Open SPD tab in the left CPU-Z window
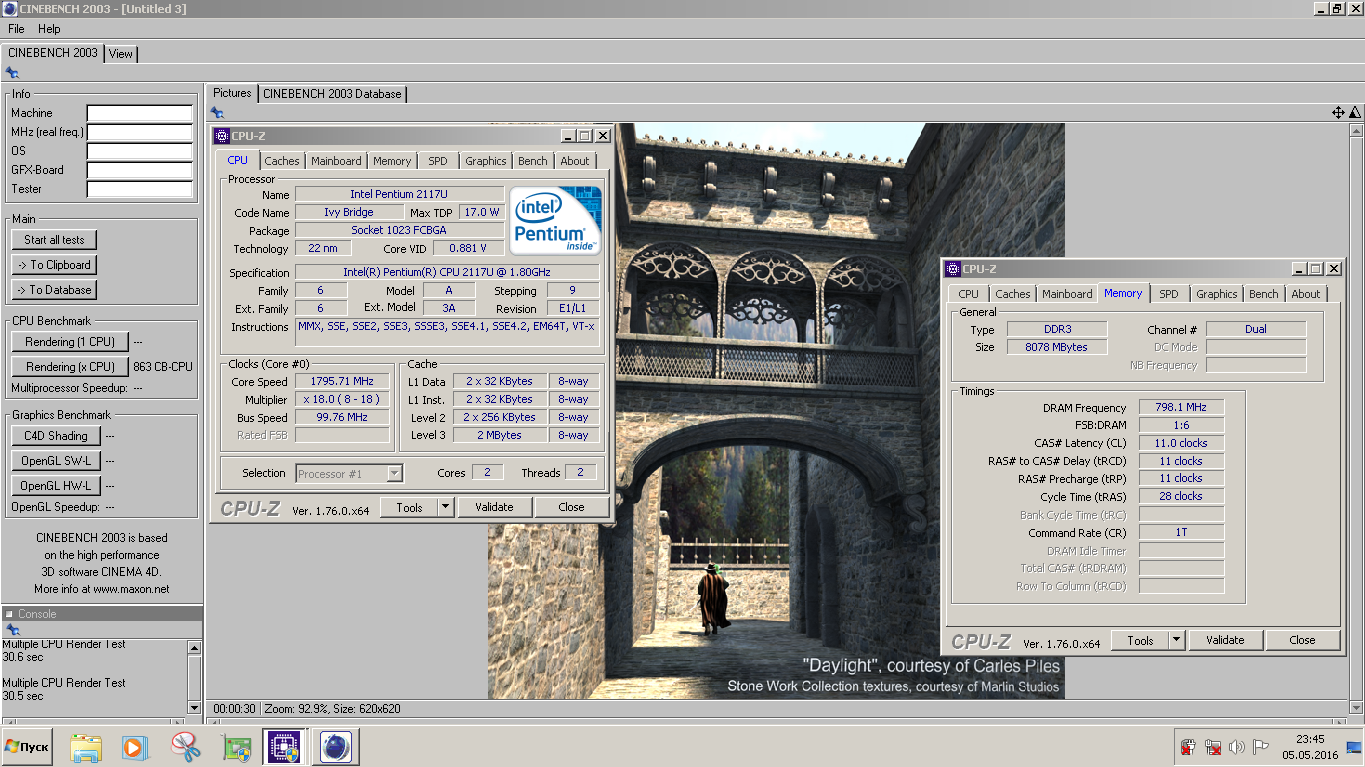This screenshot has width=1365, height=767. click(438, 161)
